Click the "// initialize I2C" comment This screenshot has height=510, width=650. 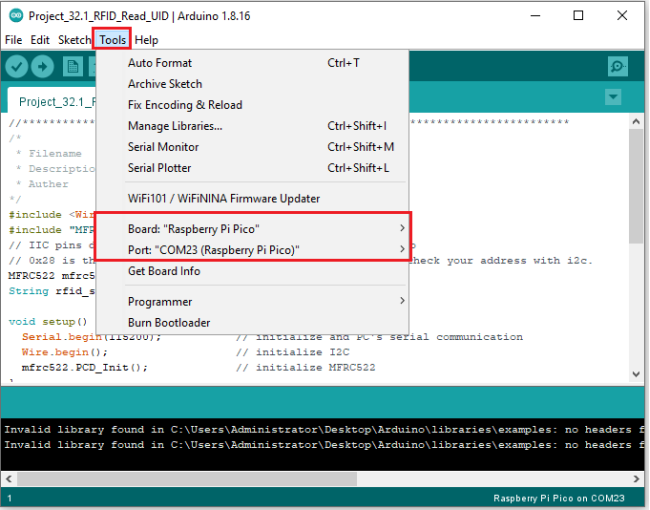tap(293, 352)
